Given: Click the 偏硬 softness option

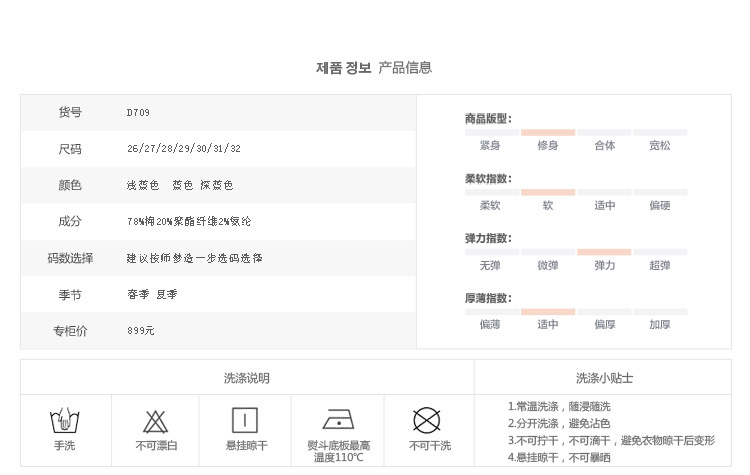Looking at the screenshot, I should coord(660,206).
